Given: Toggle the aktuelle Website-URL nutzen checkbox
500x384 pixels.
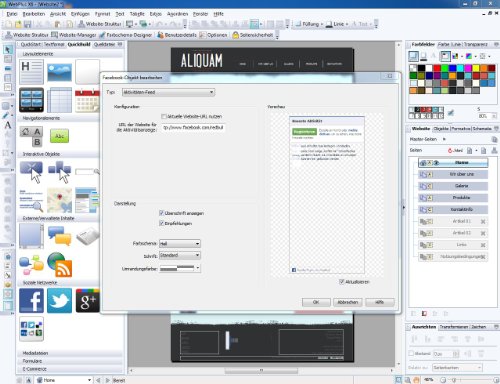Looking at the screenshot, I should [x=164, y=116].
